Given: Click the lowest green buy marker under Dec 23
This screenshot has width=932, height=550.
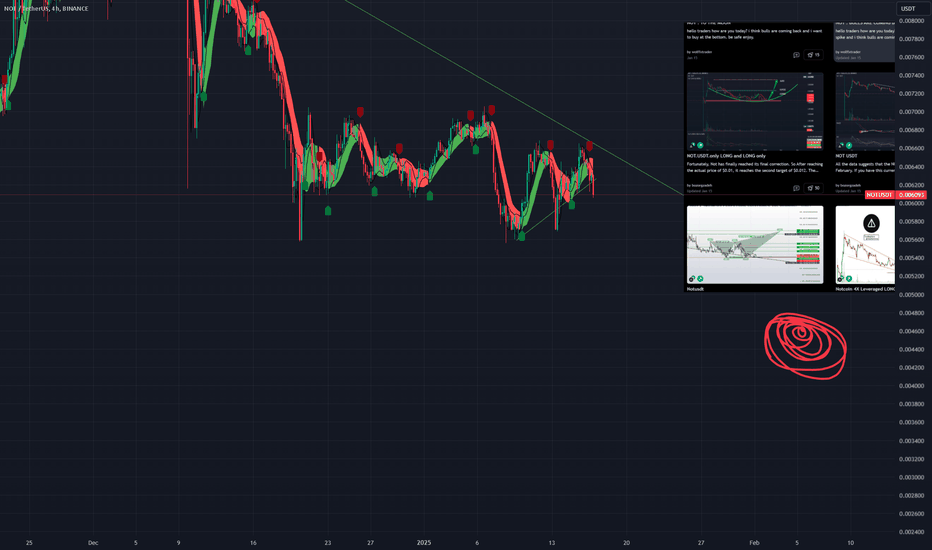Looking at the screenshot, I should coord(328,210).
